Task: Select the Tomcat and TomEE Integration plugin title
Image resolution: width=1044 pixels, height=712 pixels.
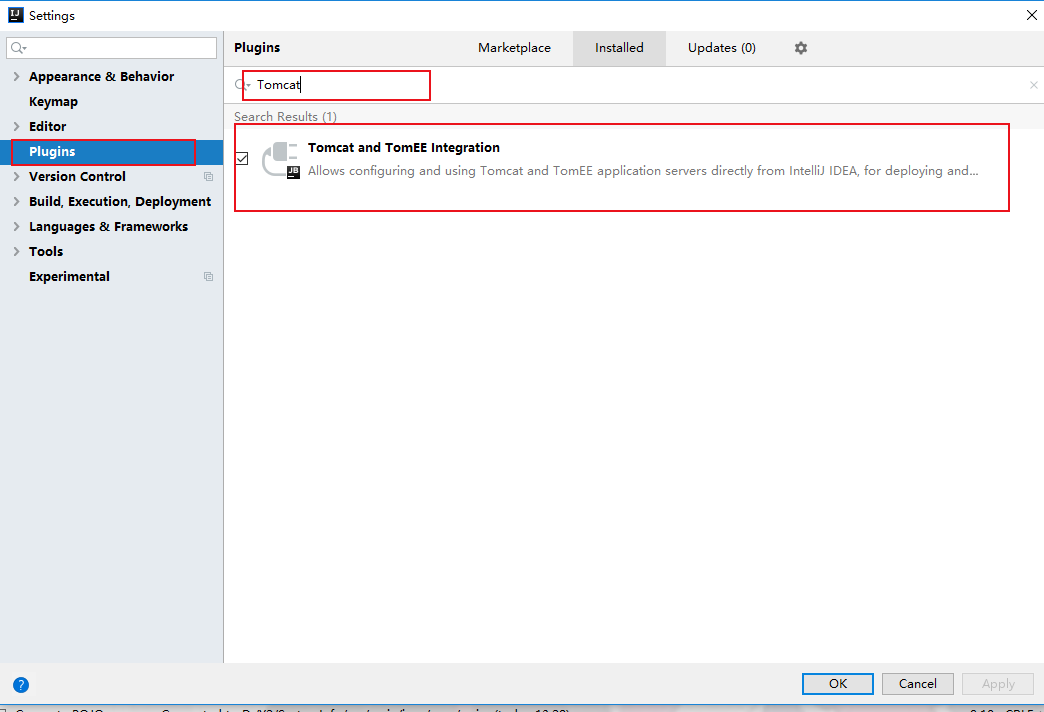Action: (x=403, y=147)
